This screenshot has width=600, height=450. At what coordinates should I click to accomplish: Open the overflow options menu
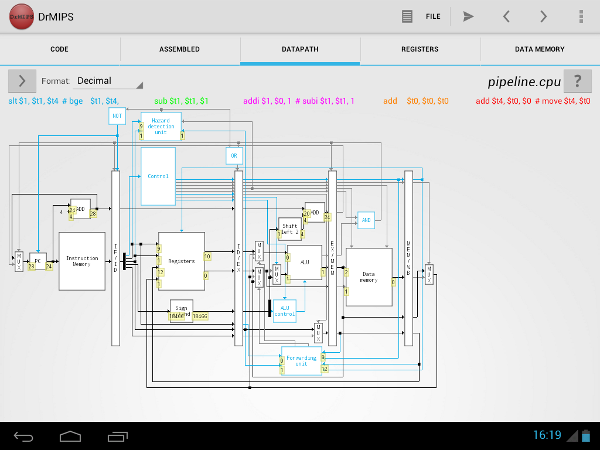pos(582,16)
